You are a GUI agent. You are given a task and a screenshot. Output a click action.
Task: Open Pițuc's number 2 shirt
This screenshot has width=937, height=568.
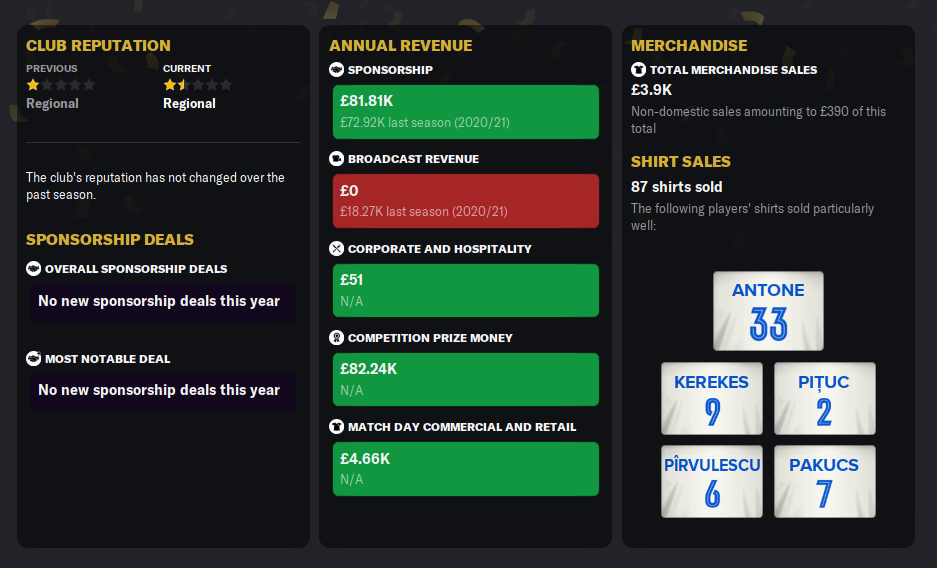824,398
